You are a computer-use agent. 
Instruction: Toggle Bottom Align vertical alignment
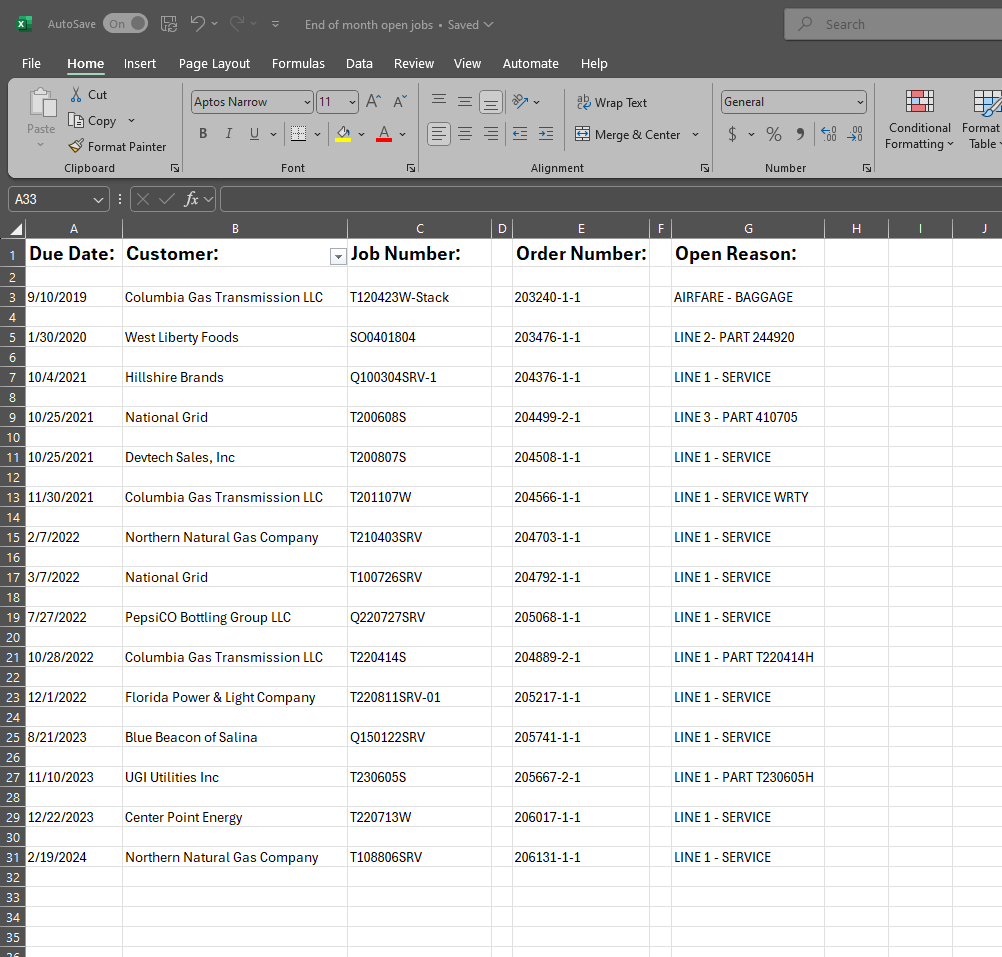491,102
